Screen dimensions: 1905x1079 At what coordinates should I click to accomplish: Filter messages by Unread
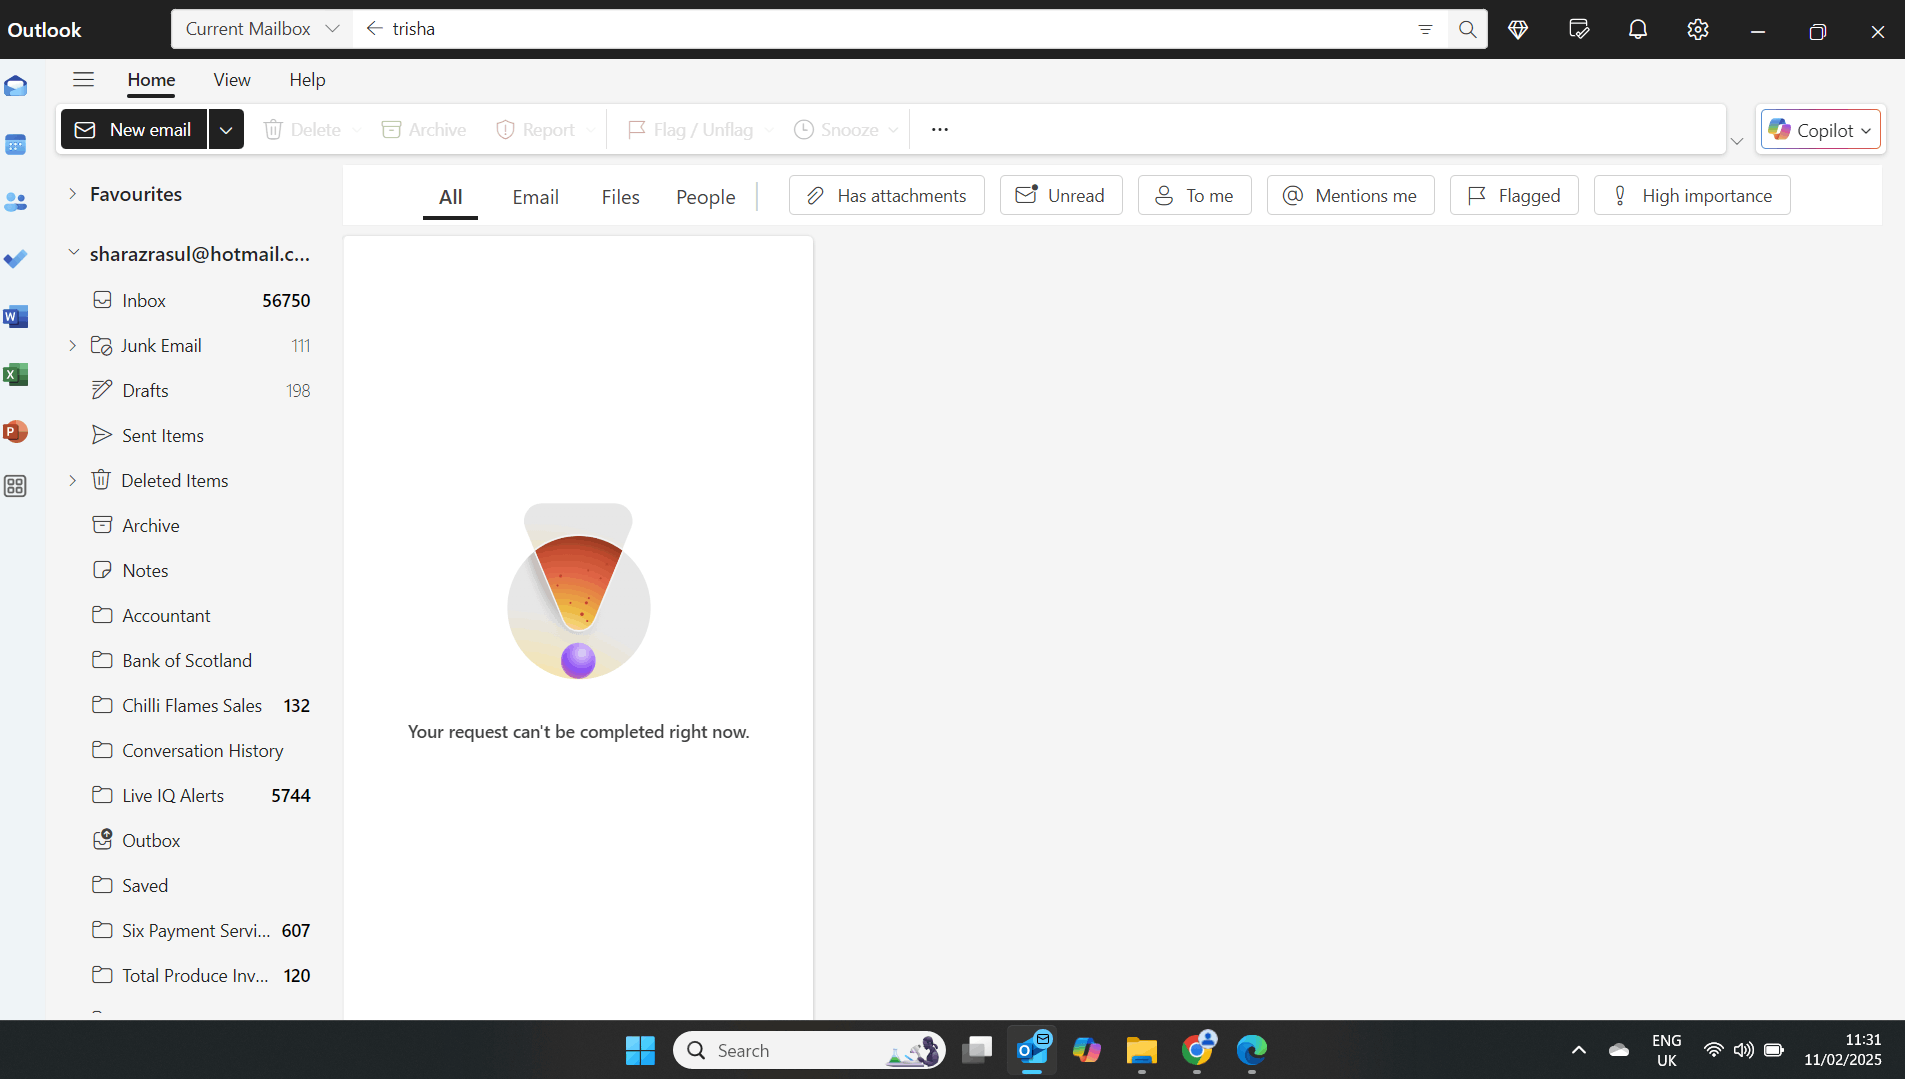coord(1060,195)
